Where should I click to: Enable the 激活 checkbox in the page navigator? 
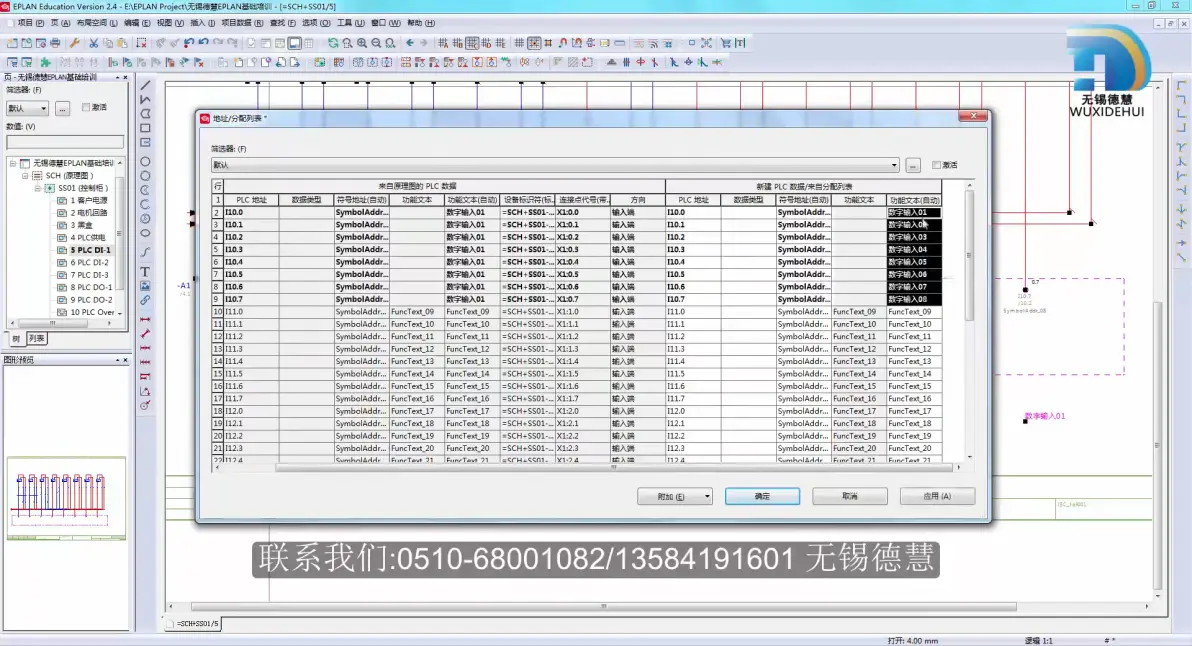coord(86,107)
